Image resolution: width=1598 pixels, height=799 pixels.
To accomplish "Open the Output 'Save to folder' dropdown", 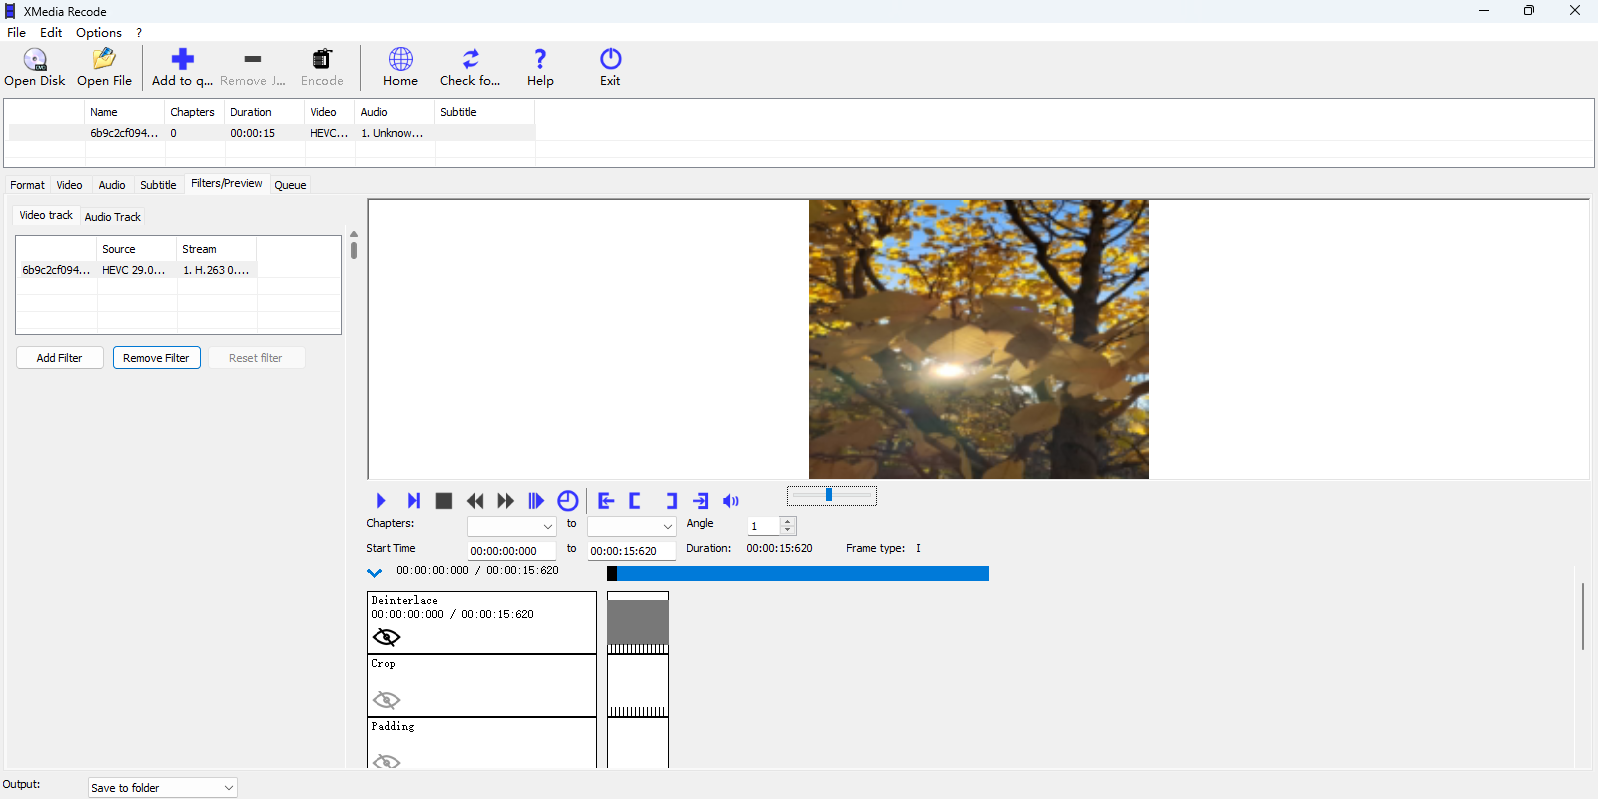I will pos(162,788).
